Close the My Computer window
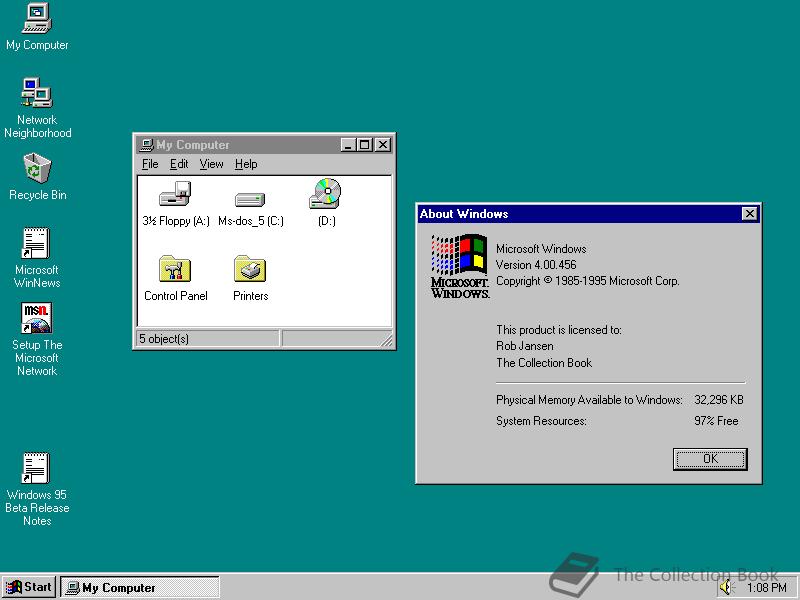The width and height of the screenshot is (800, 600). click(383, 145)
